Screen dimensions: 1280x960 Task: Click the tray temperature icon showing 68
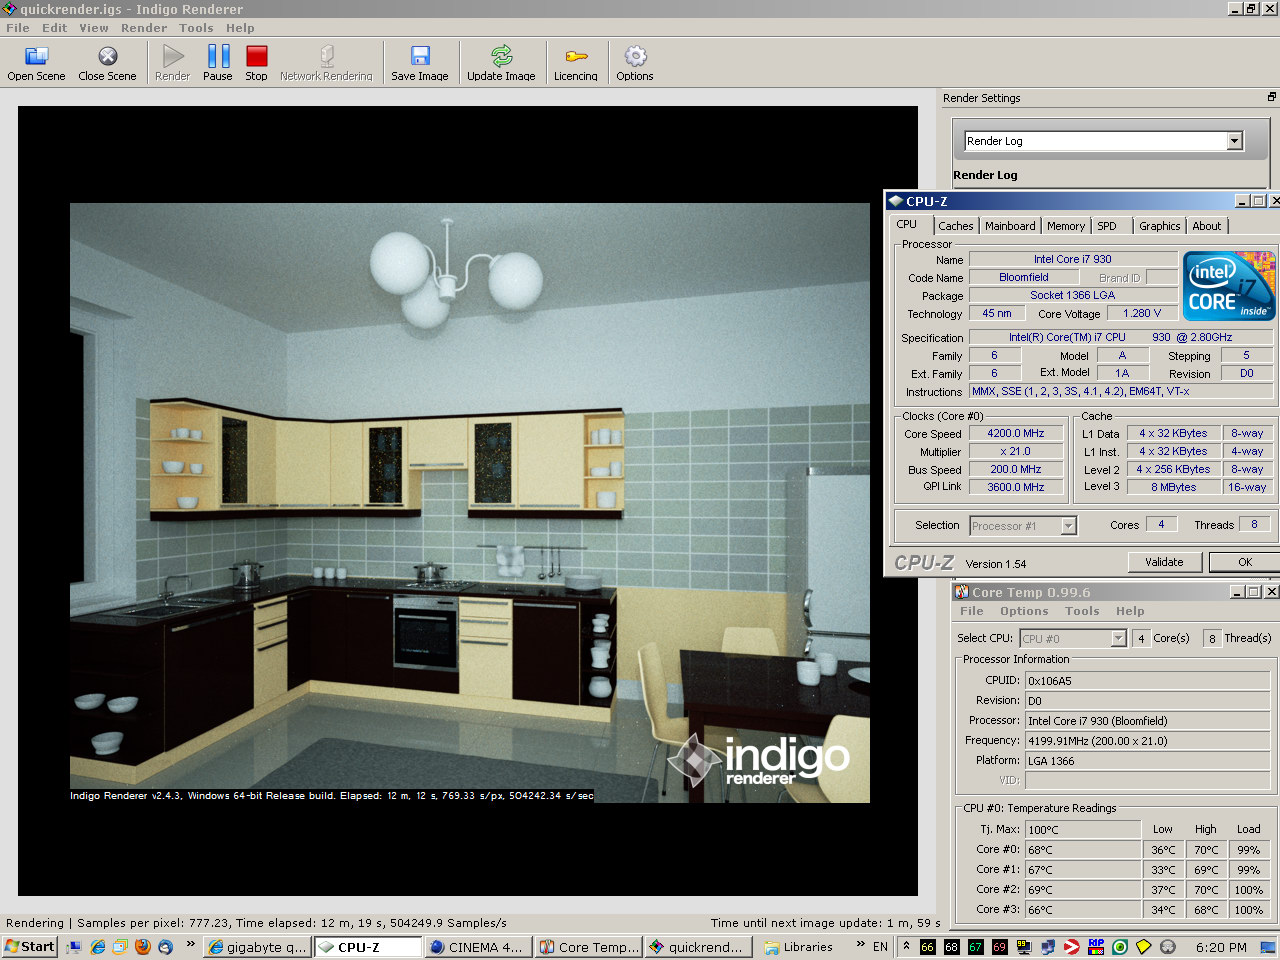coord(951,947)
